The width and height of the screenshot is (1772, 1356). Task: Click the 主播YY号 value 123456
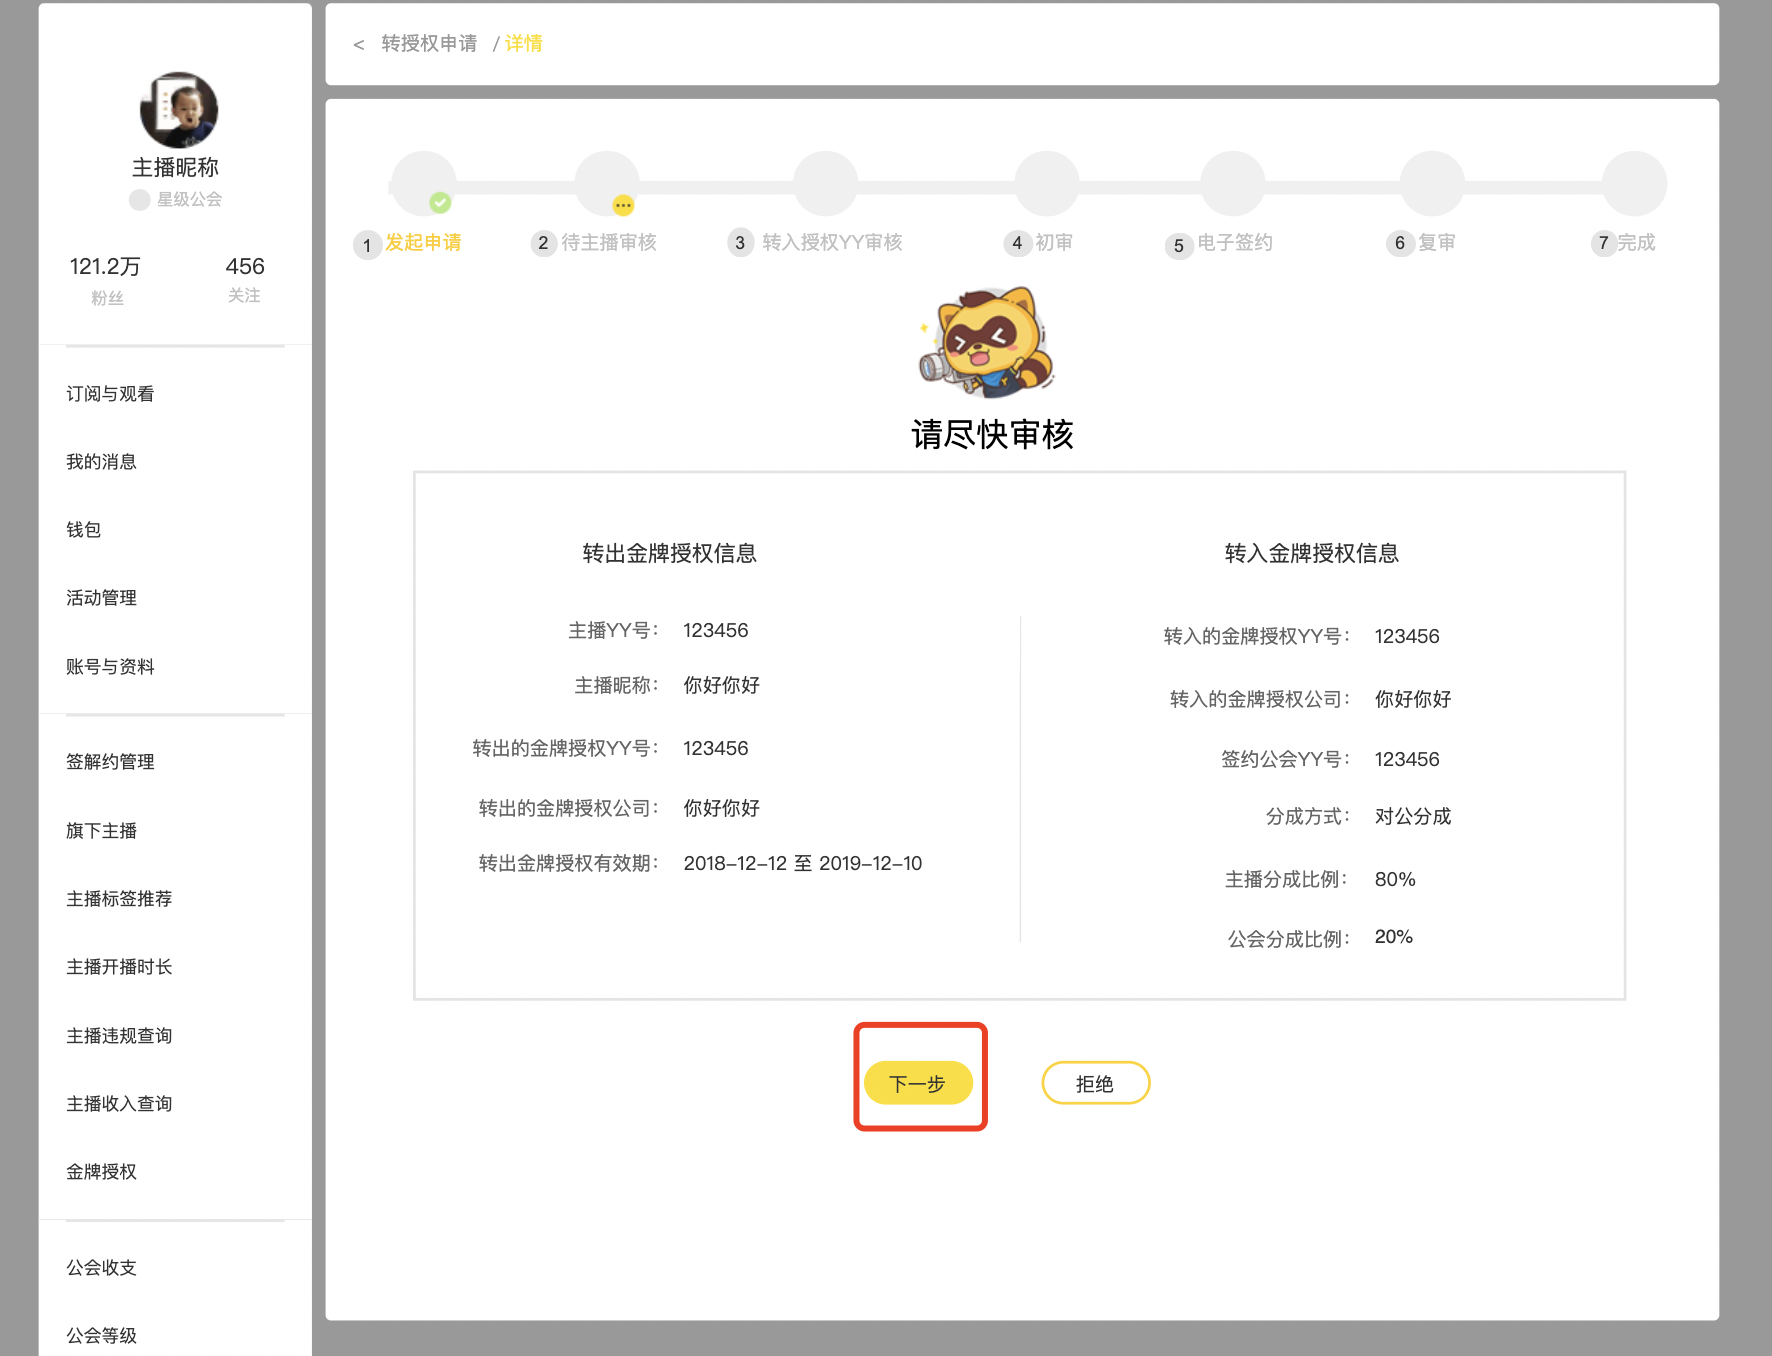point(715,631)
